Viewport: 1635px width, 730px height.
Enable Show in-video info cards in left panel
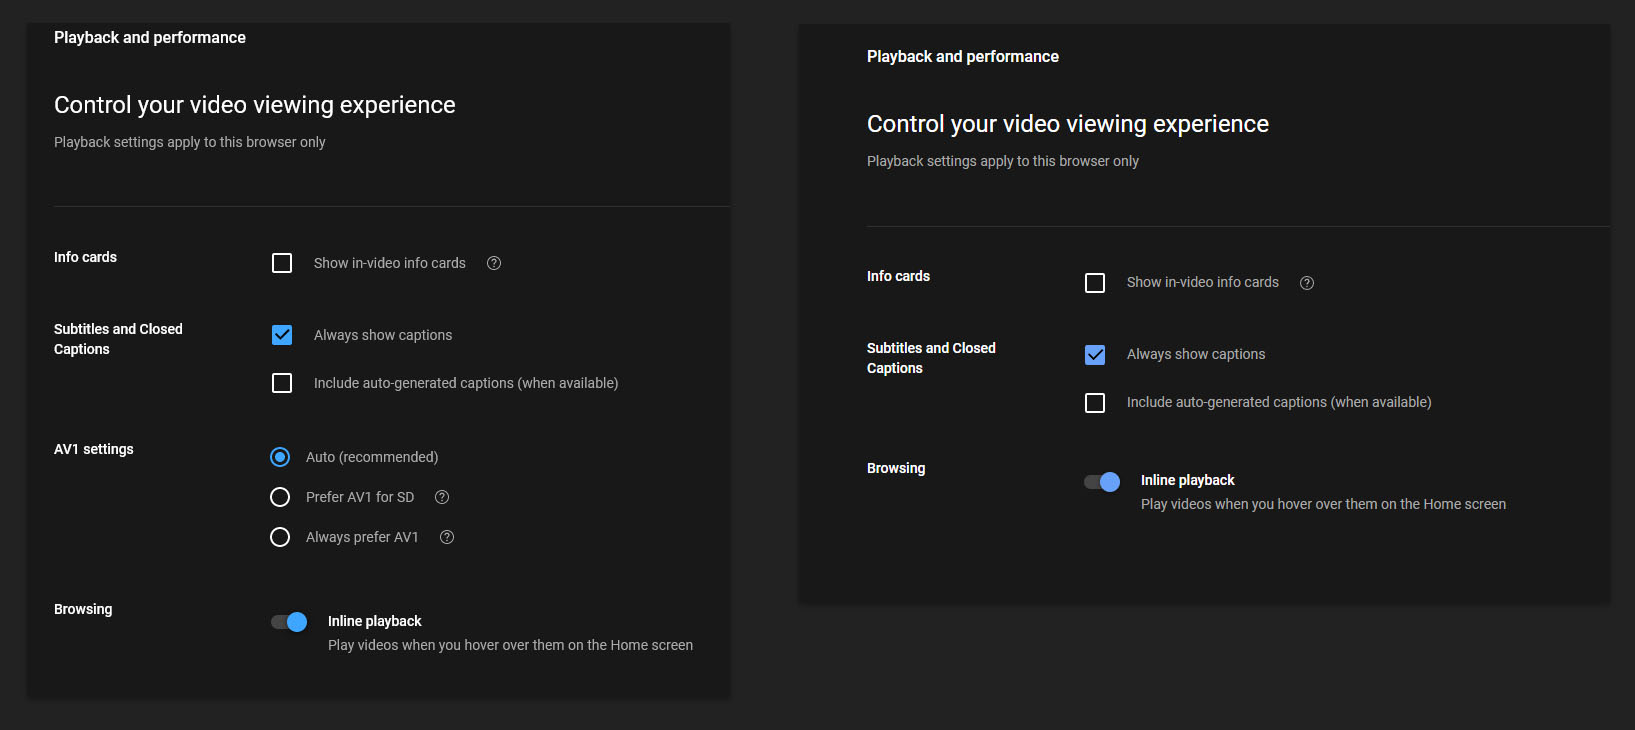(282, 263)
